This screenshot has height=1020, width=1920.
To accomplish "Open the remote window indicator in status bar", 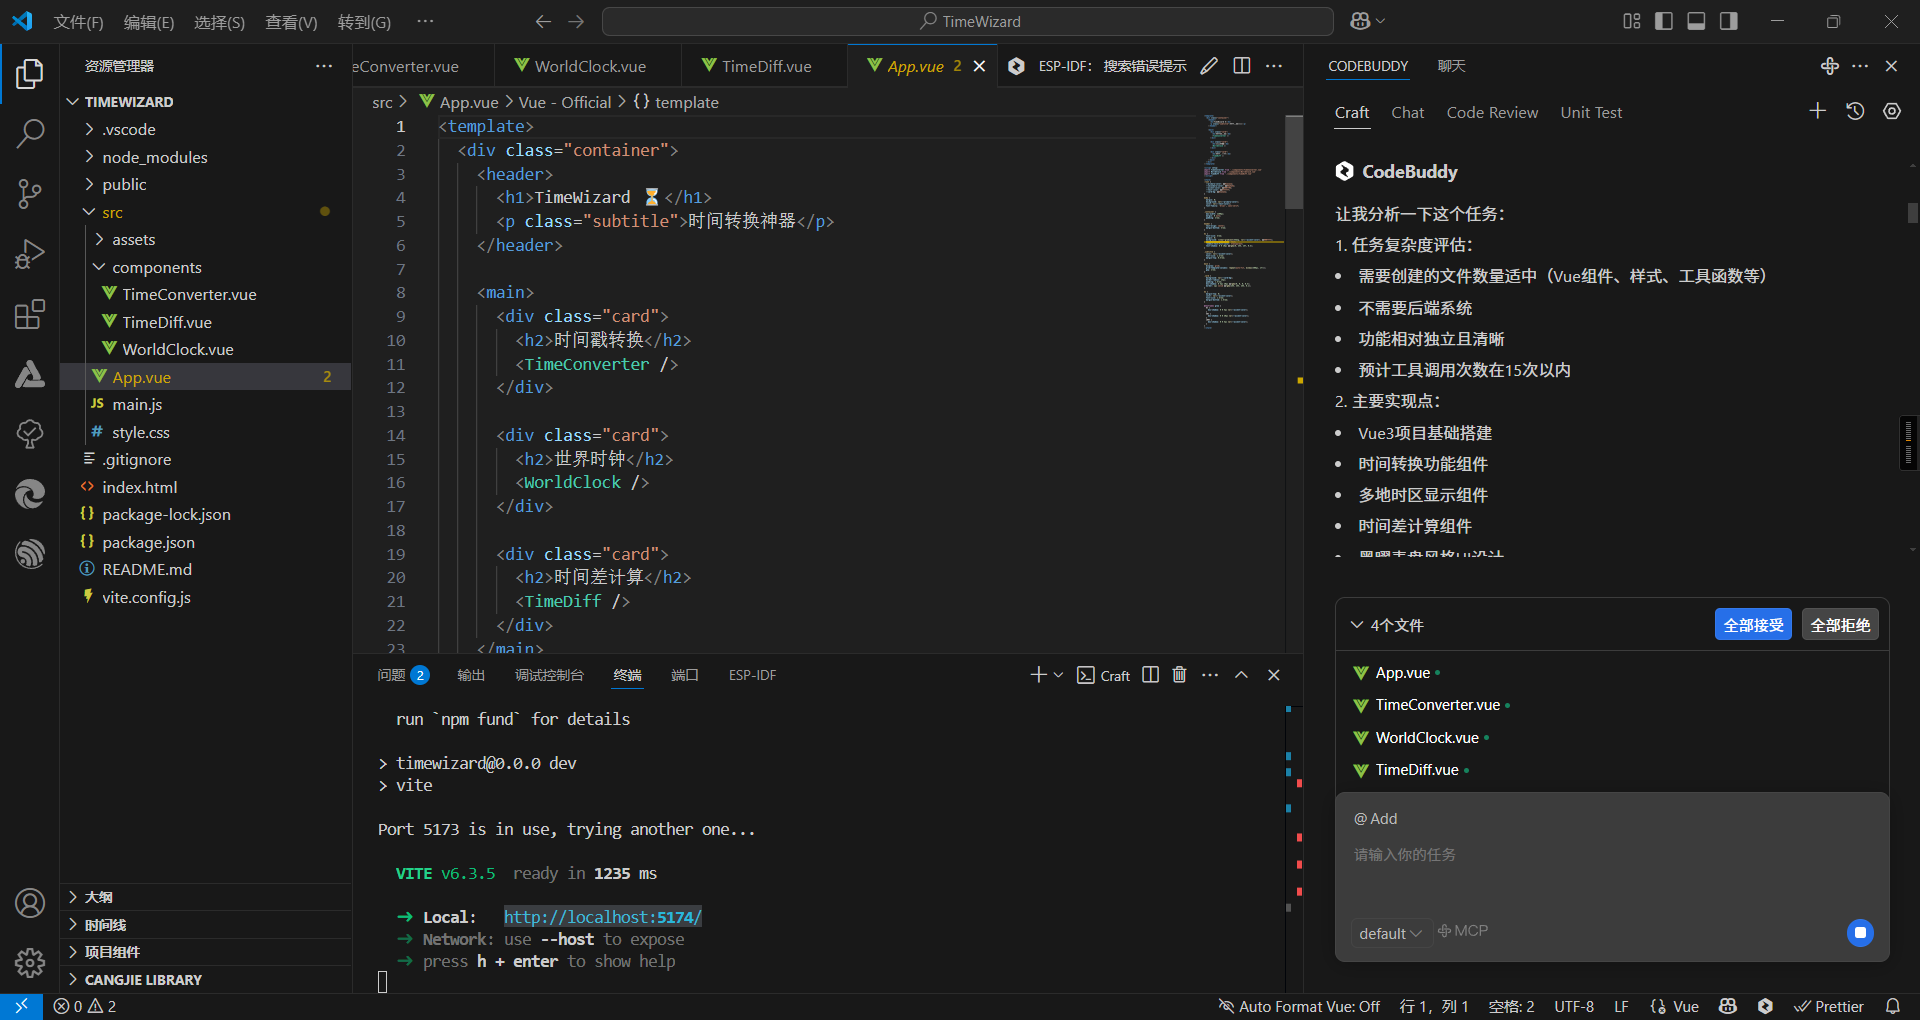I will 21,1006.
